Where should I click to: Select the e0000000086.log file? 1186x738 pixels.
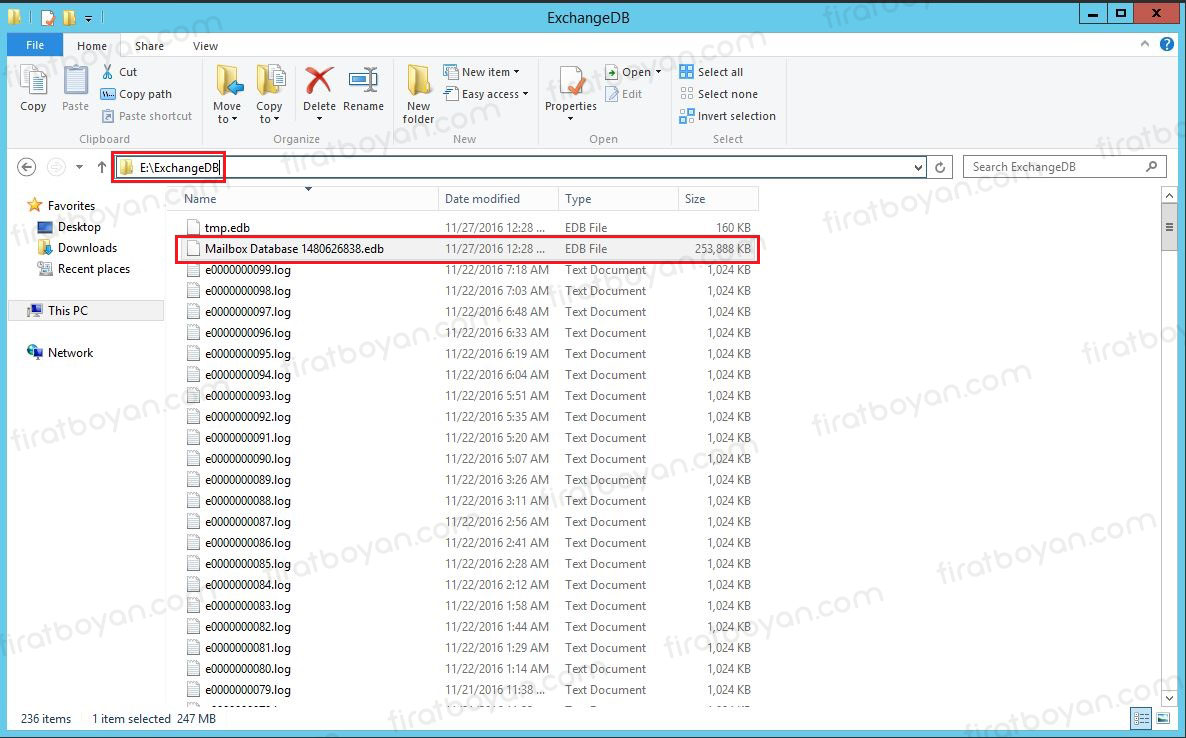(467, 543)
